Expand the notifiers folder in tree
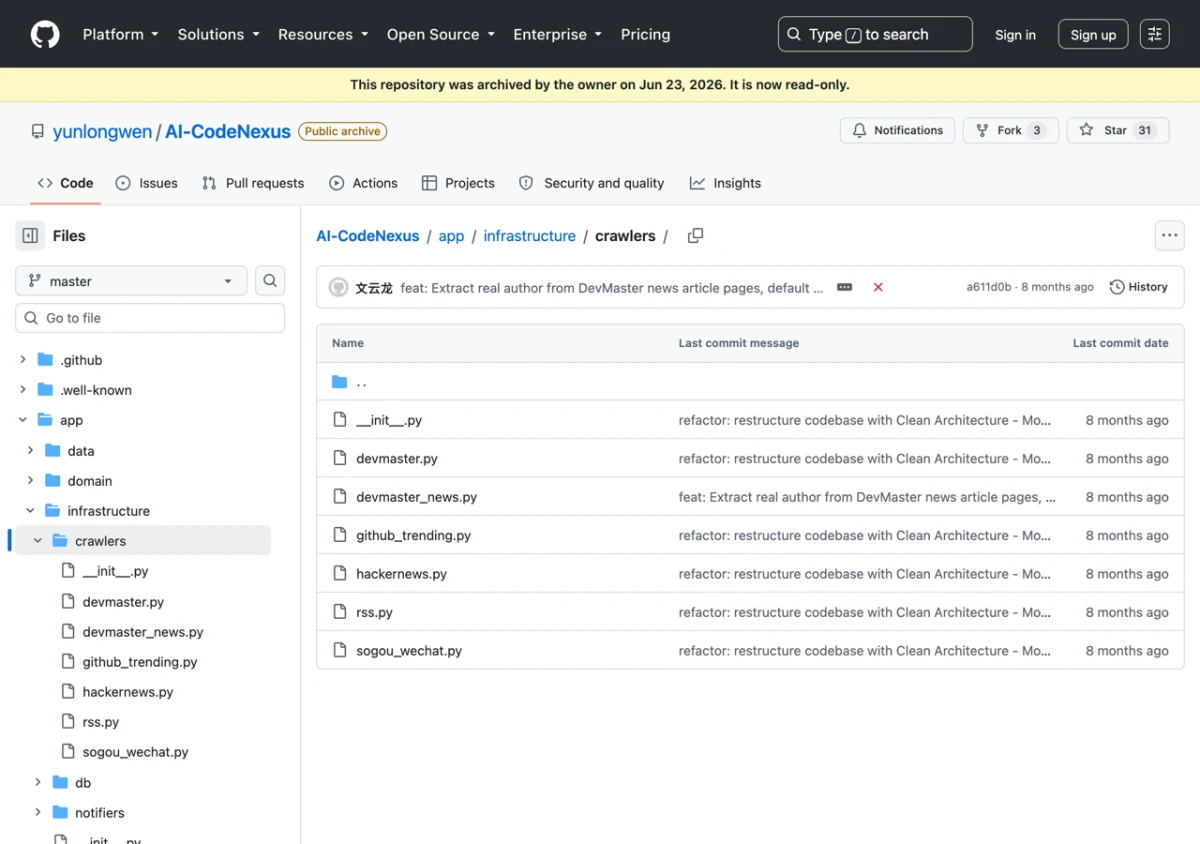1200x844 pixels. coord(38,813)
